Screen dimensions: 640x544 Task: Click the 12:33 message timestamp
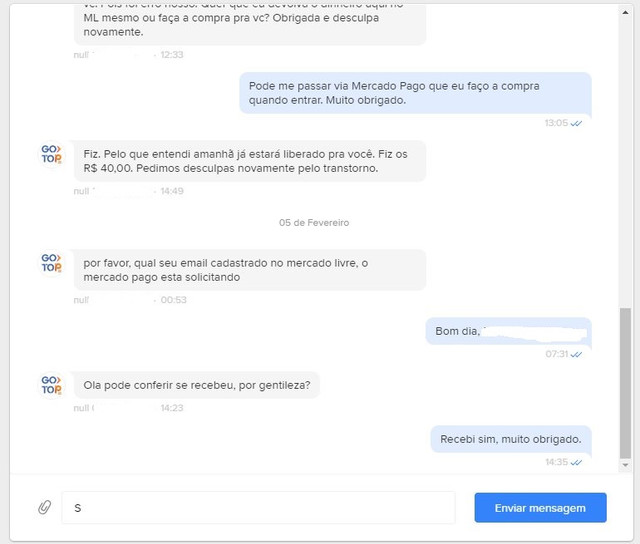click(172, 55)
